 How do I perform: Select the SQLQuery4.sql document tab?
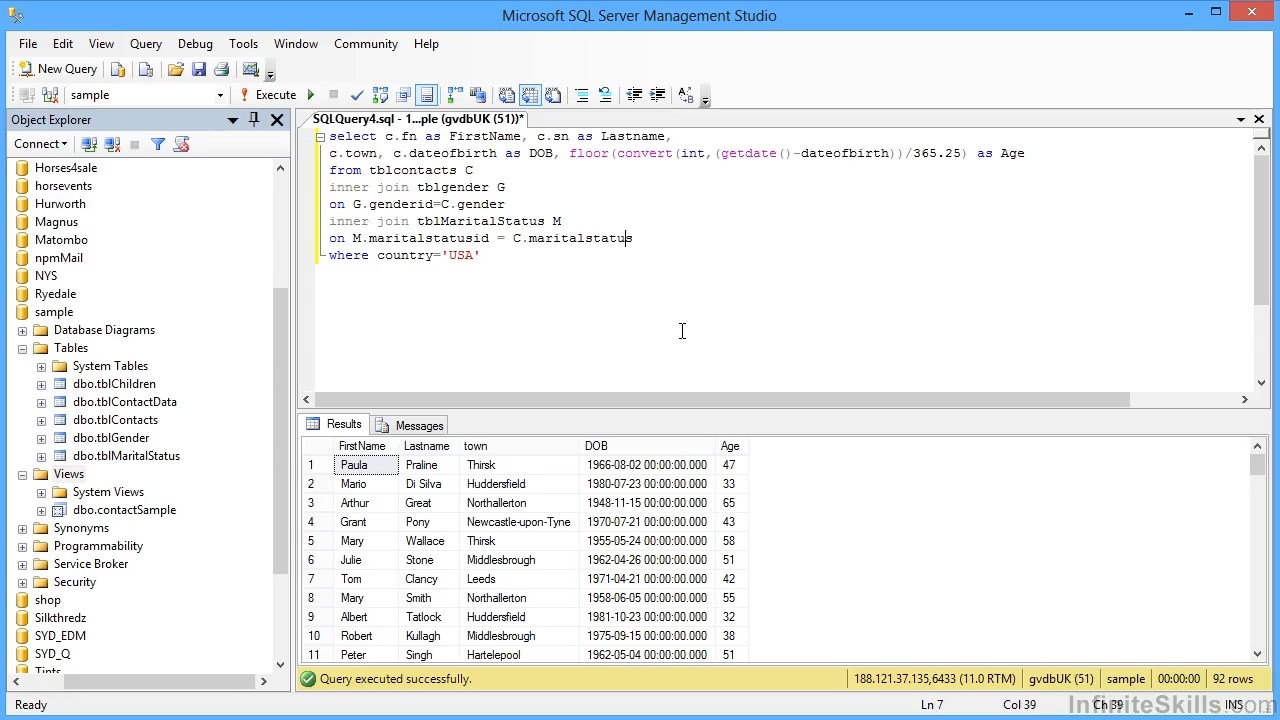click(x=418, y=119)
